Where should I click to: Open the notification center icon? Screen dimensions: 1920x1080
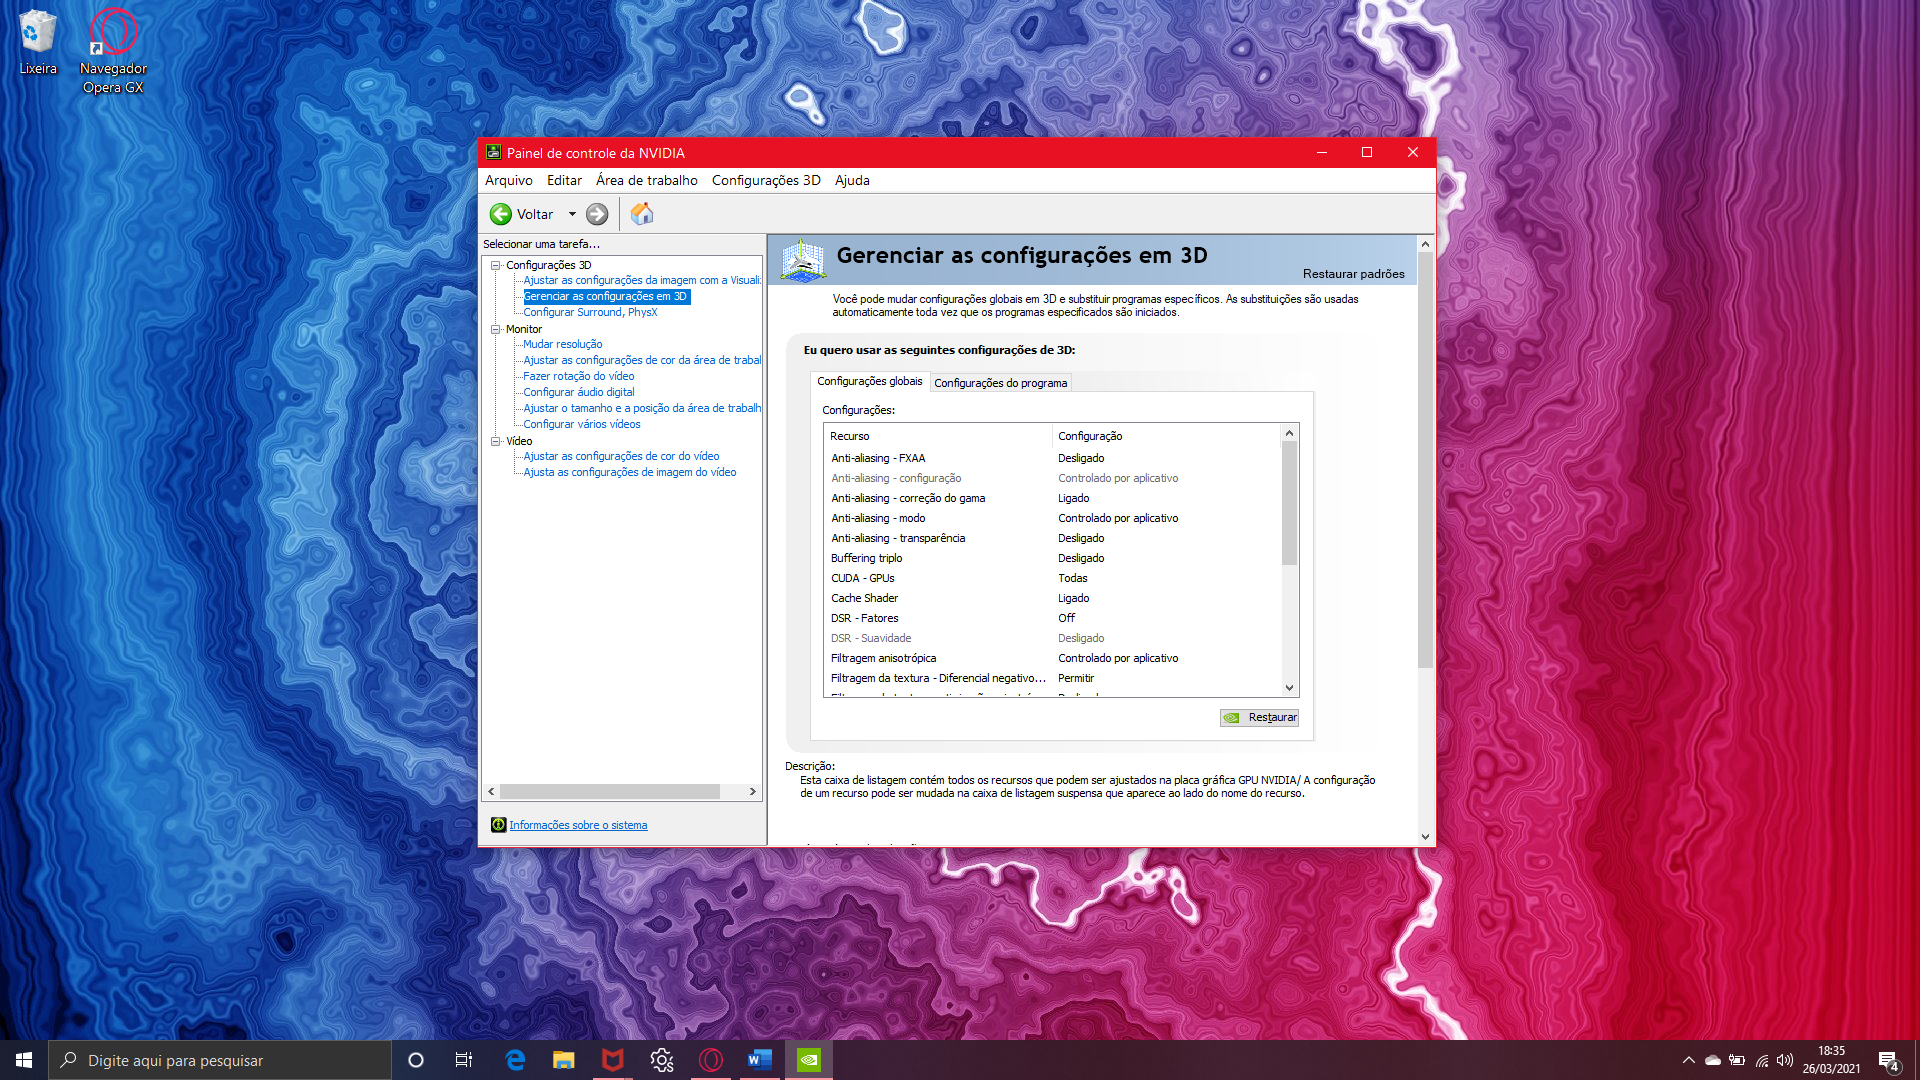coord(1888,1061)
